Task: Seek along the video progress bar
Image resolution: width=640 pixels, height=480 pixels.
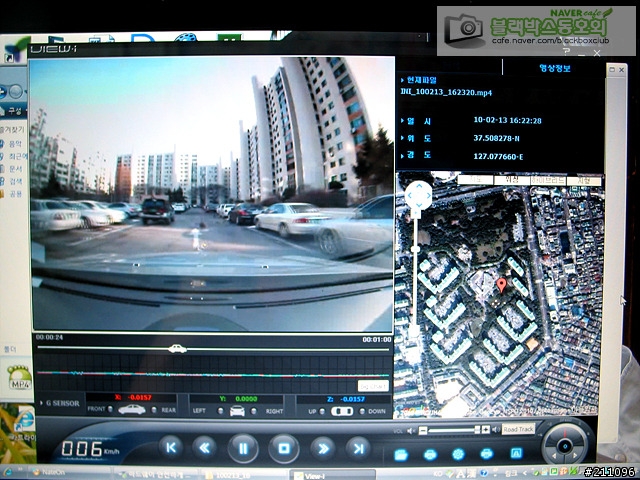Action: [213, 349]
